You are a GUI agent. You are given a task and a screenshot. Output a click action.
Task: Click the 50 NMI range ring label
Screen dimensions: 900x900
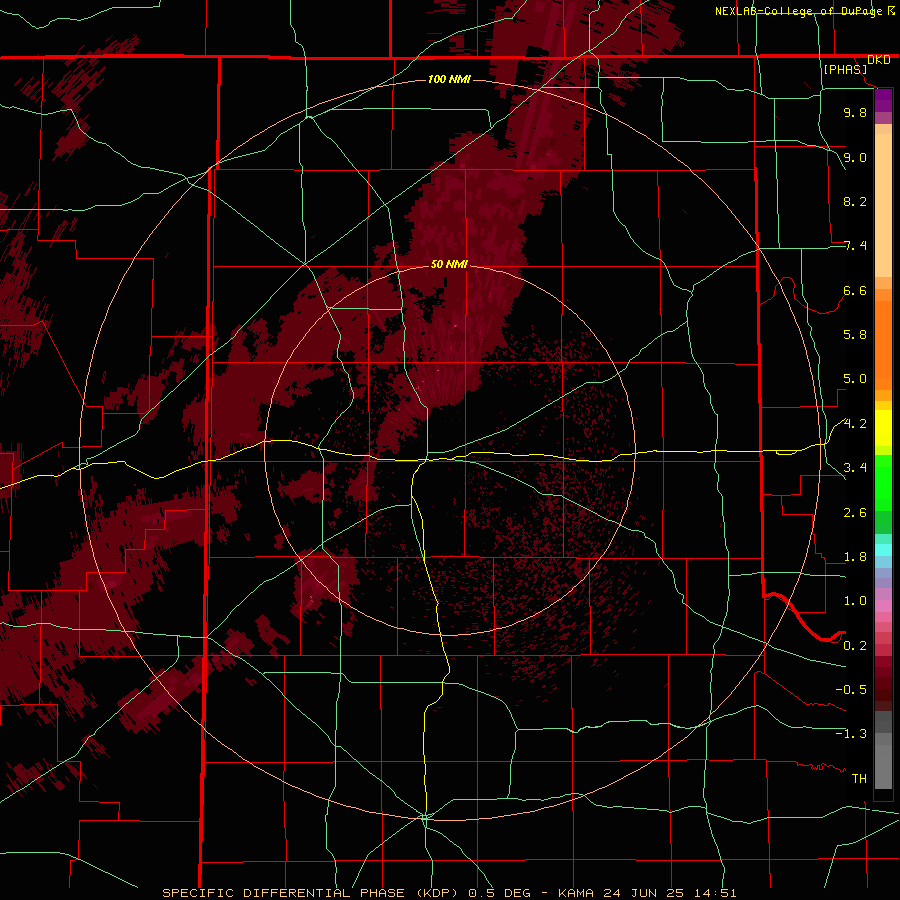(449, 264)
